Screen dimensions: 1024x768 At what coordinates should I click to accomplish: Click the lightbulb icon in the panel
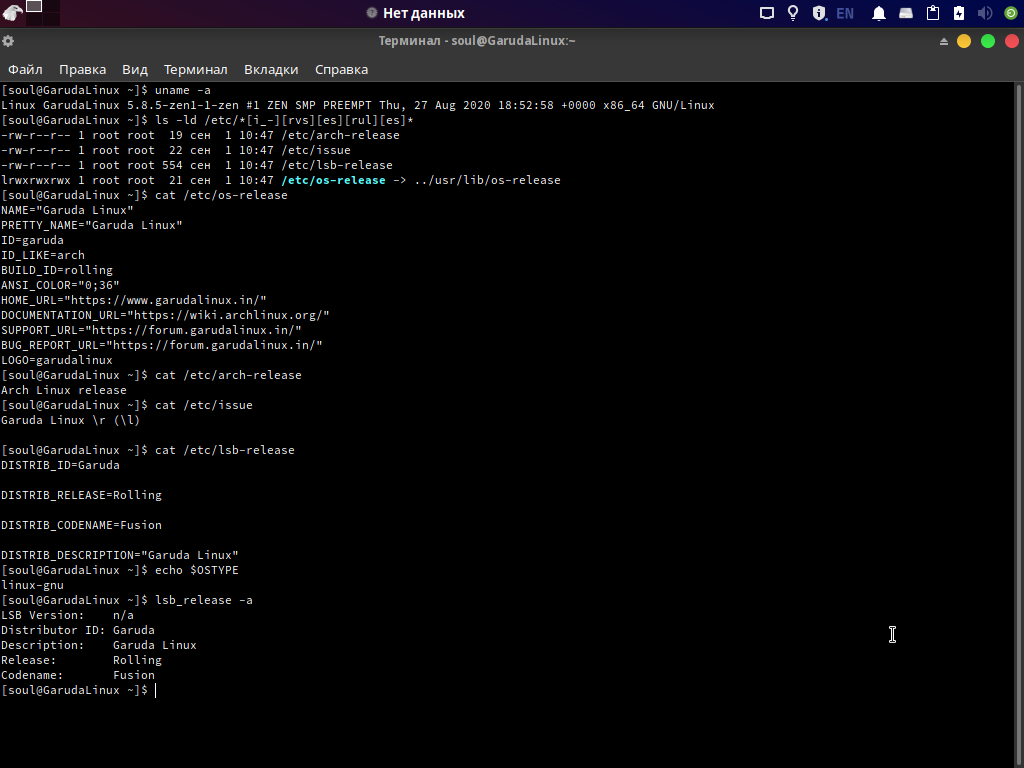click(x=793, y=13)
